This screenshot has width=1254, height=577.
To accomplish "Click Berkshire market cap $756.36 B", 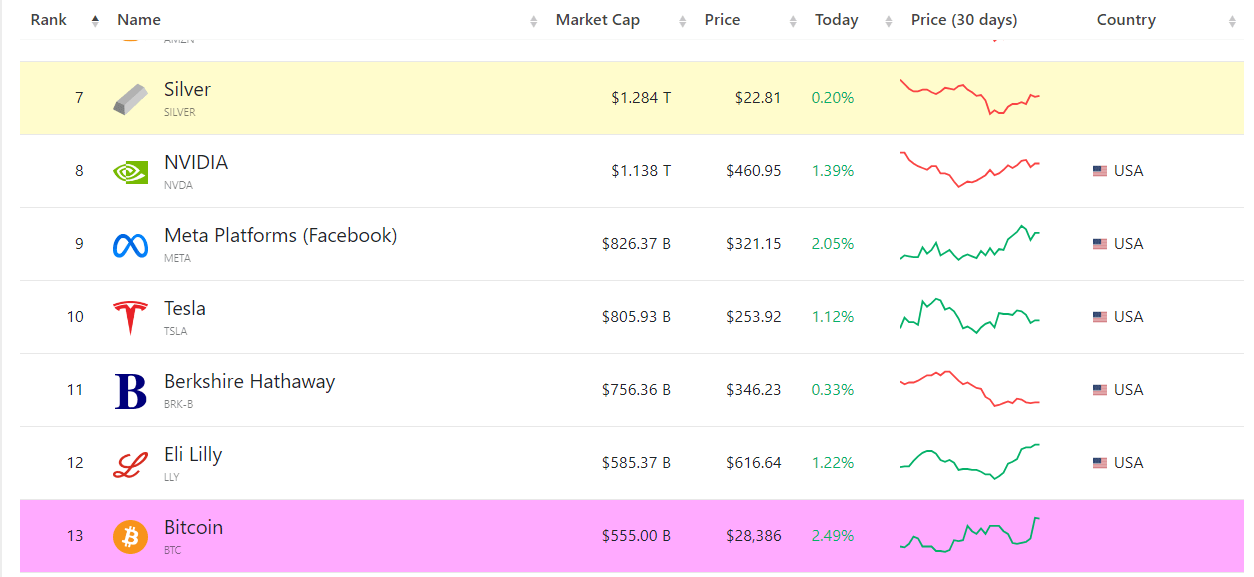I will (x=636, y=390).
